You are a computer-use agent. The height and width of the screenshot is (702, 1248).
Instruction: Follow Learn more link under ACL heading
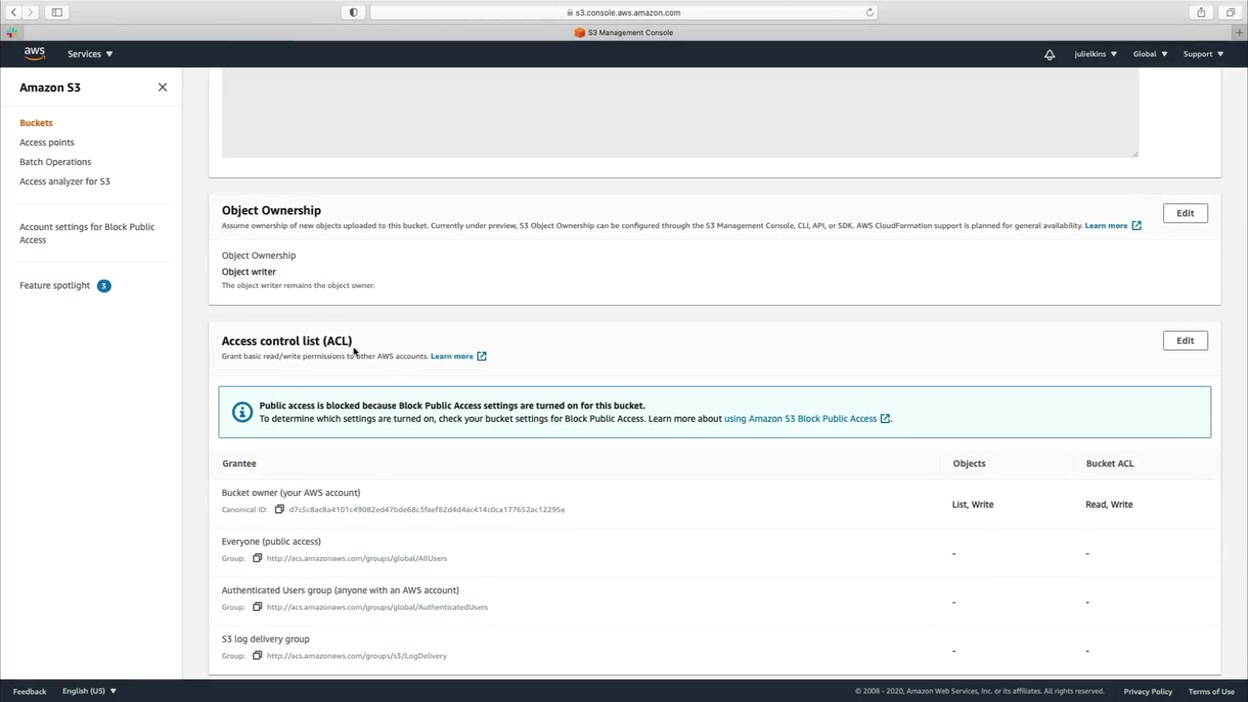click(452, 356)
